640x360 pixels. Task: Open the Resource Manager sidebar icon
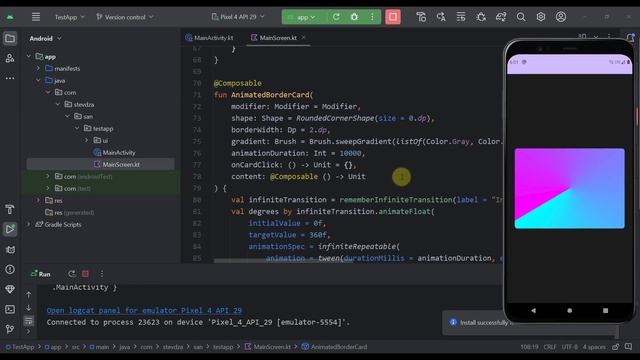coord(10,58)
